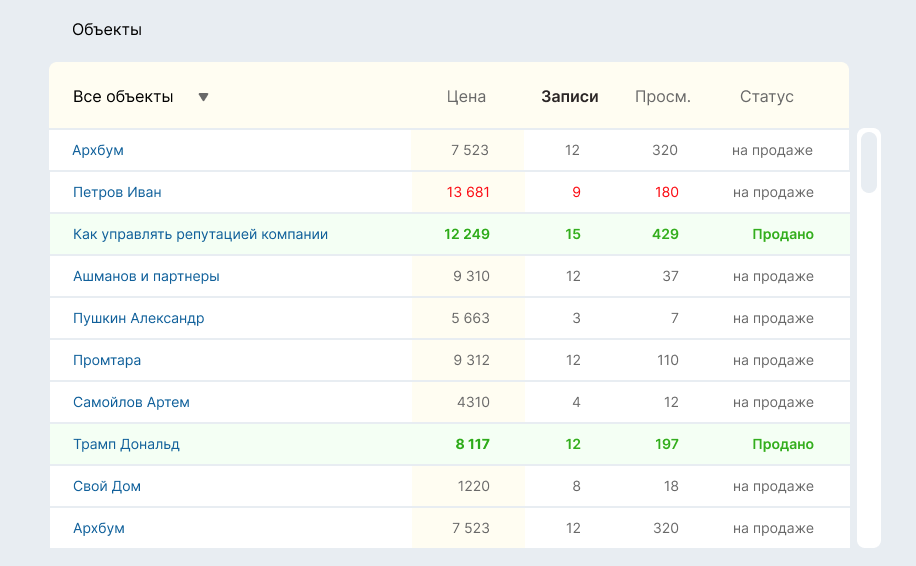The height and width of the screenshot is (566, 916).
Task: Open the Самойлов Артем link
Action: point(131,402)
